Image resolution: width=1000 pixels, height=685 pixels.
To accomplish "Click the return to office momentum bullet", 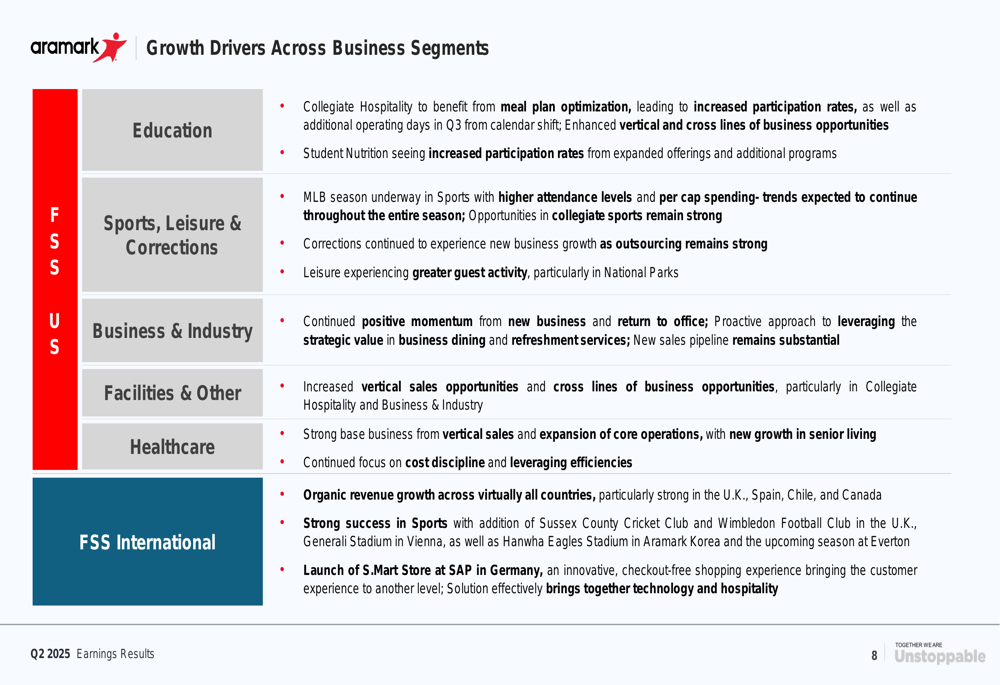I will point(609,330).
